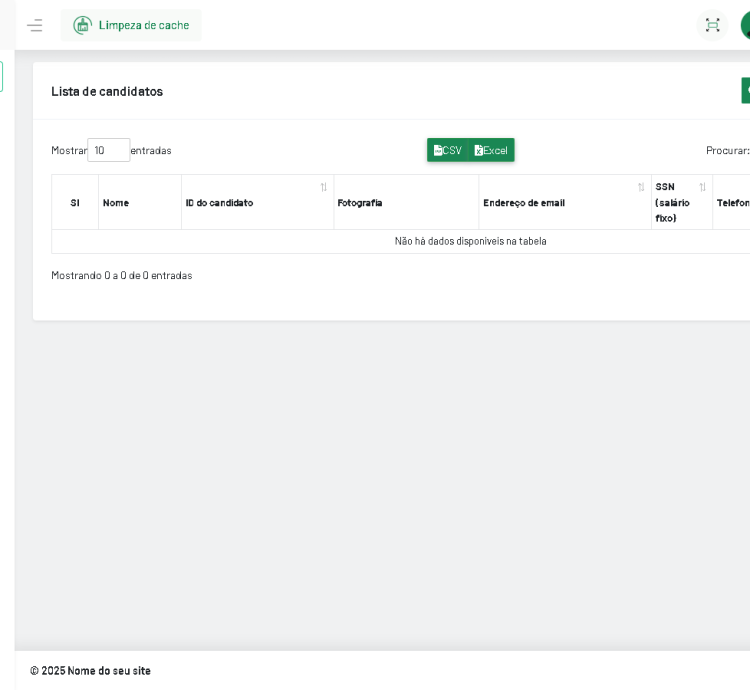This screenshot has height=690, width=750.
Task: Sort by SSN column arrows
Action: (x=702, y=187)
